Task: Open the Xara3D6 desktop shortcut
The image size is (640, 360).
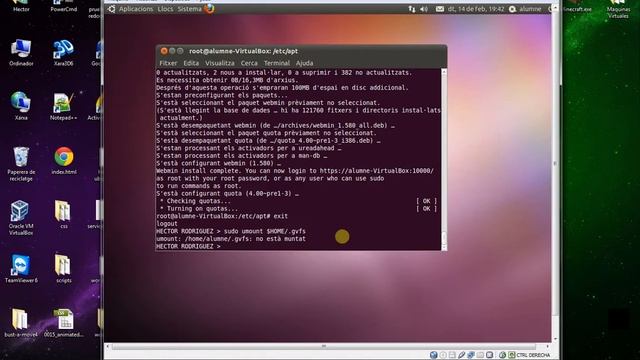Action: [63, 52]
